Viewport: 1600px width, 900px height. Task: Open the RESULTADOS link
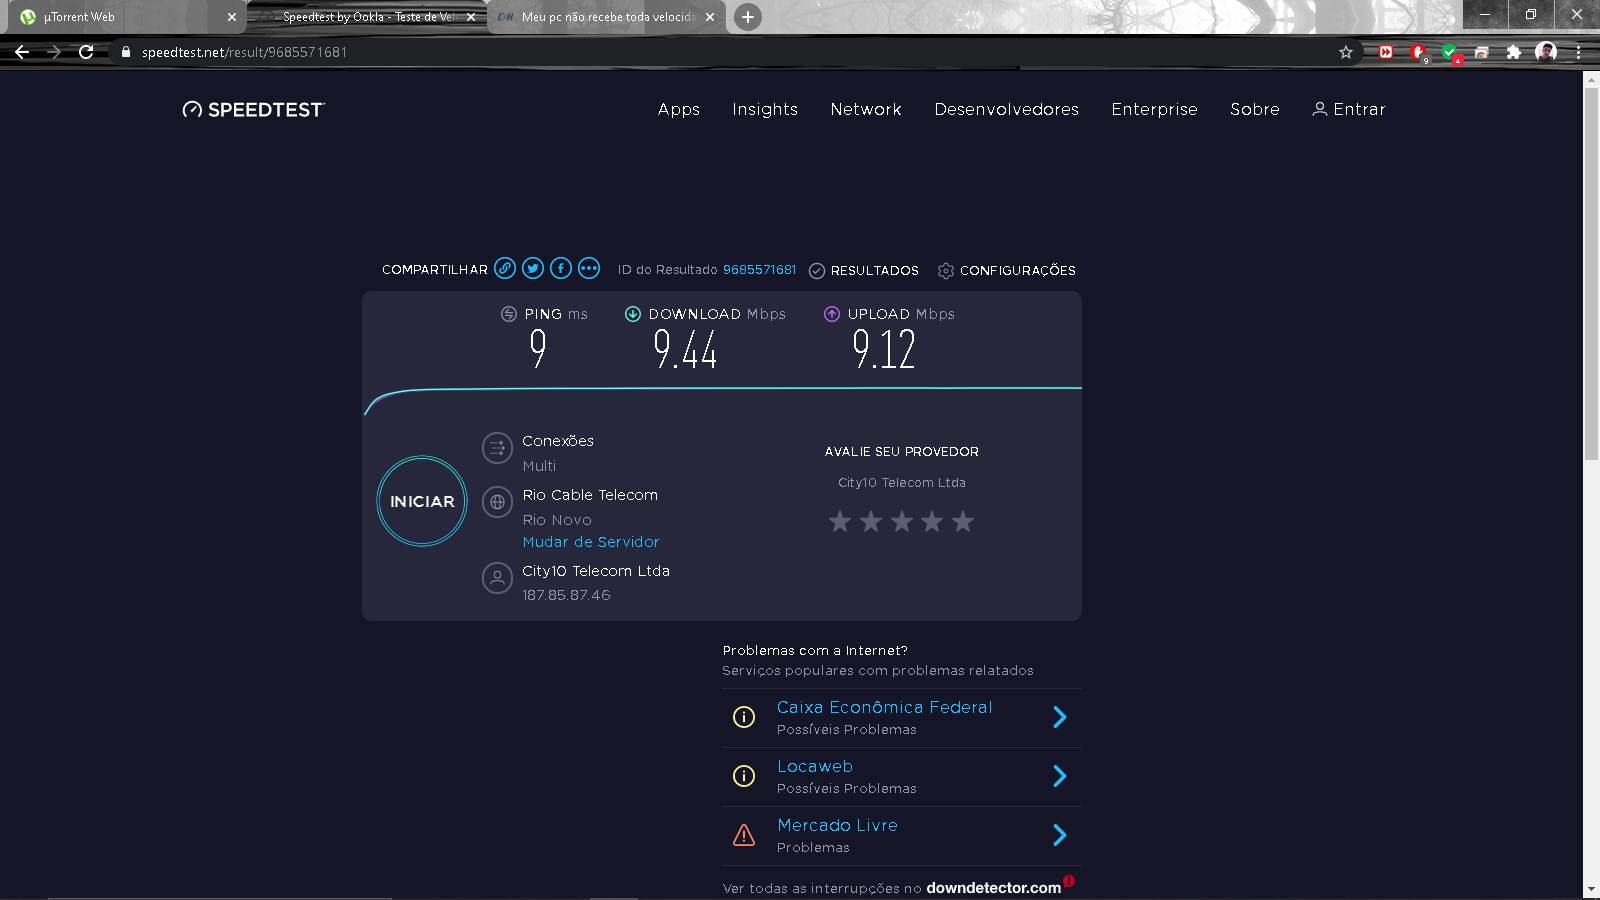pyautogui.click(x=874, y=271)
